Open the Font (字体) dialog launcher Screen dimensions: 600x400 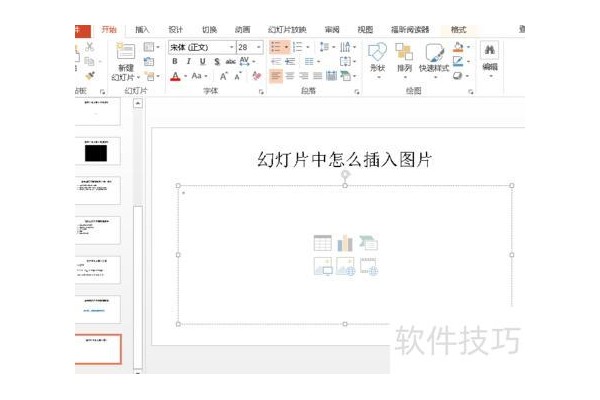point(261,92)
